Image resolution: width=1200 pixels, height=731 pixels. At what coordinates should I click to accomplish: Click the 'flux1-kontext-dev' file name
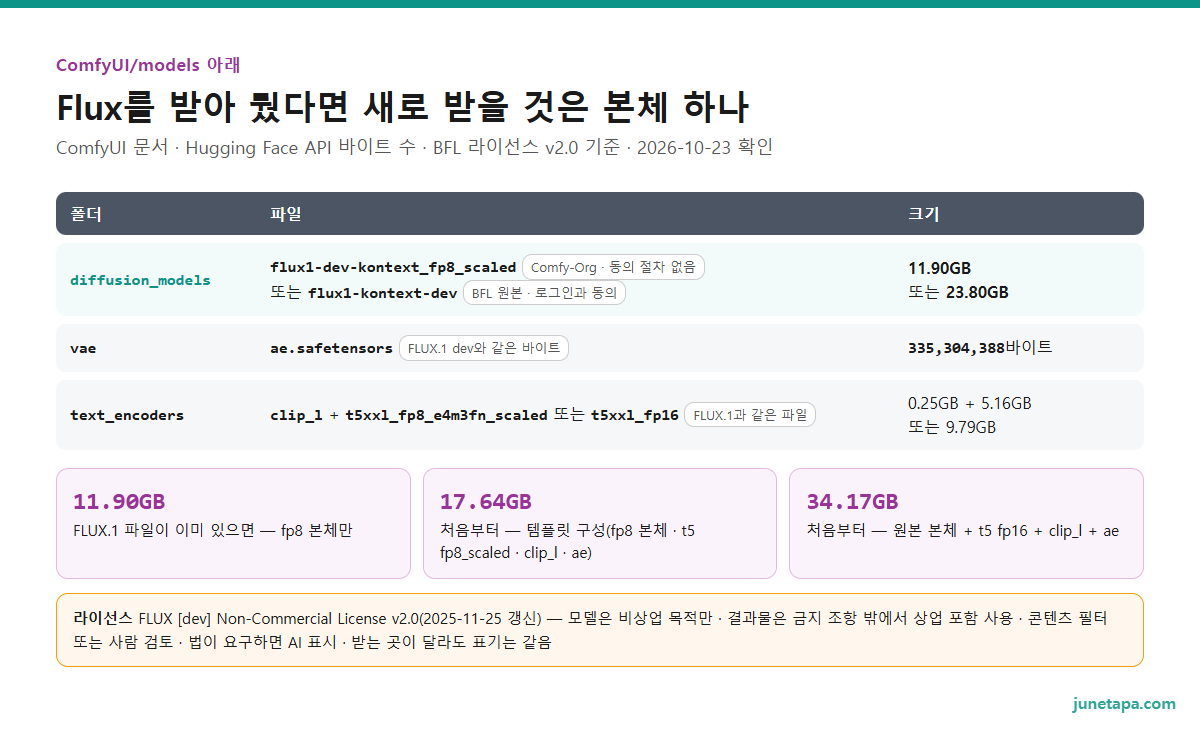point(382,293)
